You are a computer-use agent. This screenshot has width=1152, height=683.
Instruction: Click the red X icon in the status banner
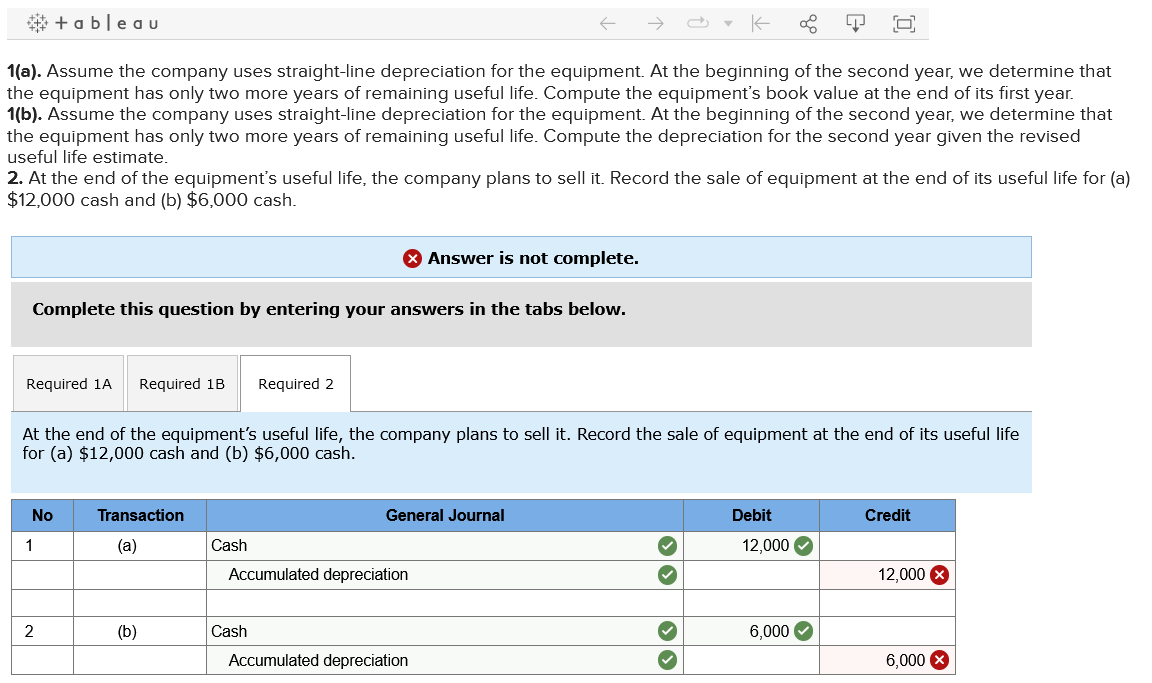[413, 257]
